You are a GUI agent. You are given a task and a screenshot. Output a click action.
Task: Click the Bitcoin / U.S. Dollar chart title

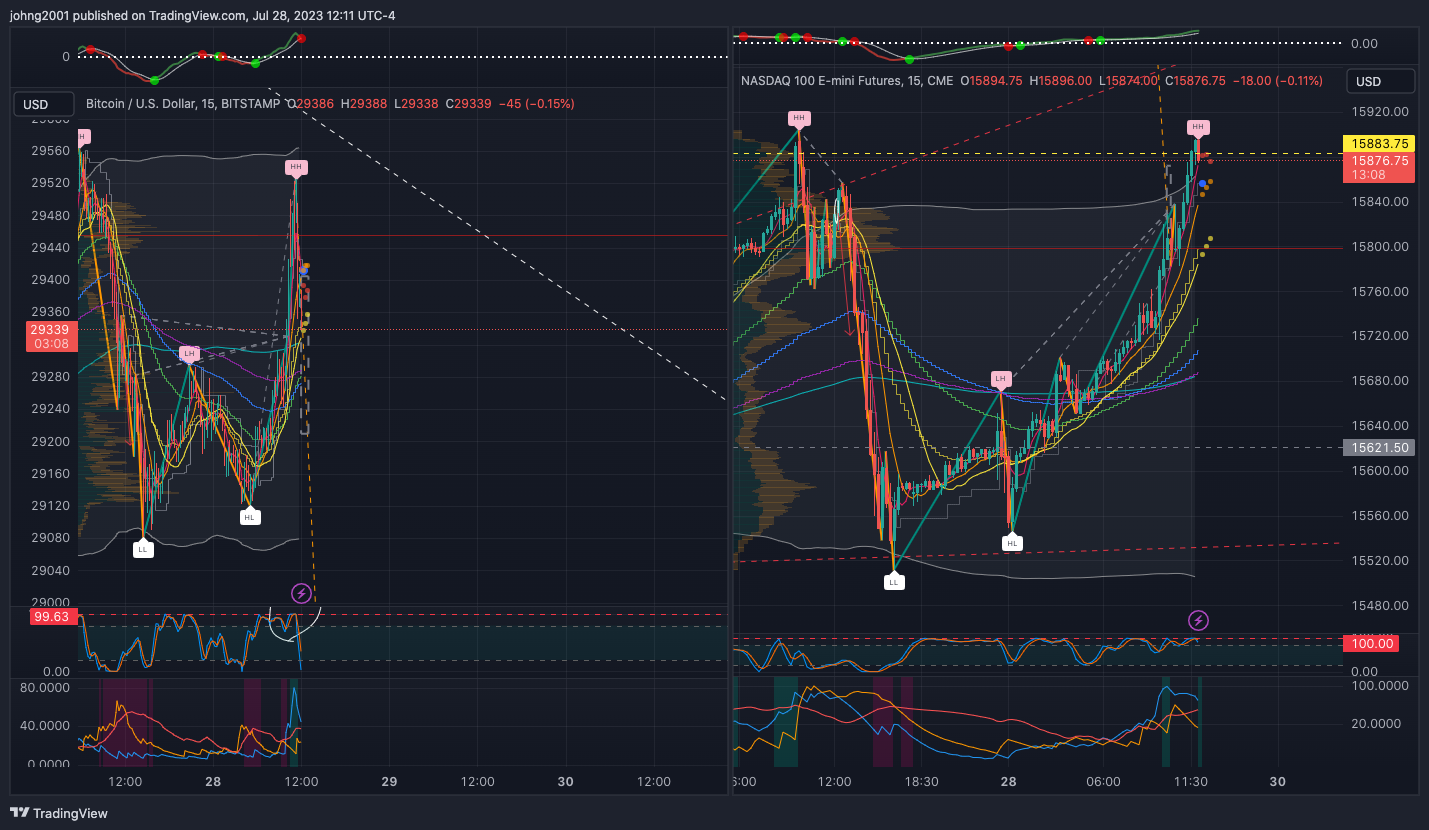click(183, 104)
